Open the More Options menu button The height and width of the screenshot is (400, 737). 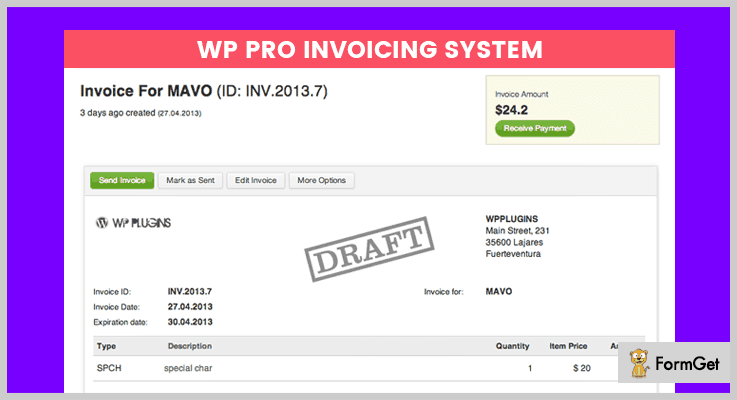point(321,180)
